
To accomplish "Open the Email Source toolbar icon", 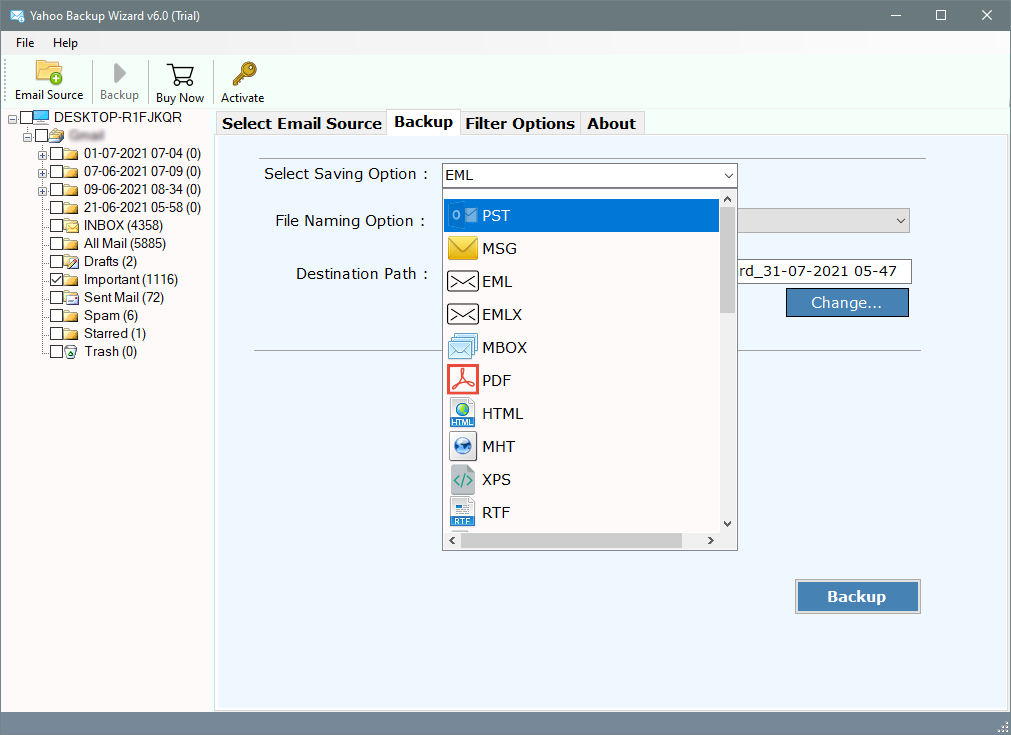I will pyautogui.click(x=49, y=72).
